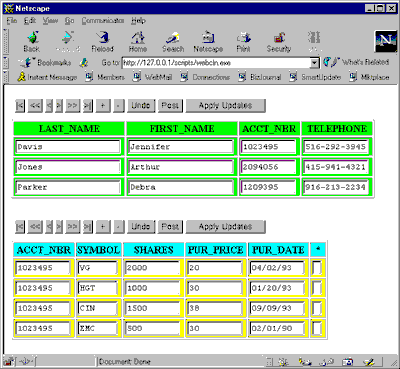
Task: Click Post above the holdings table
Action: tap(170, 227)
